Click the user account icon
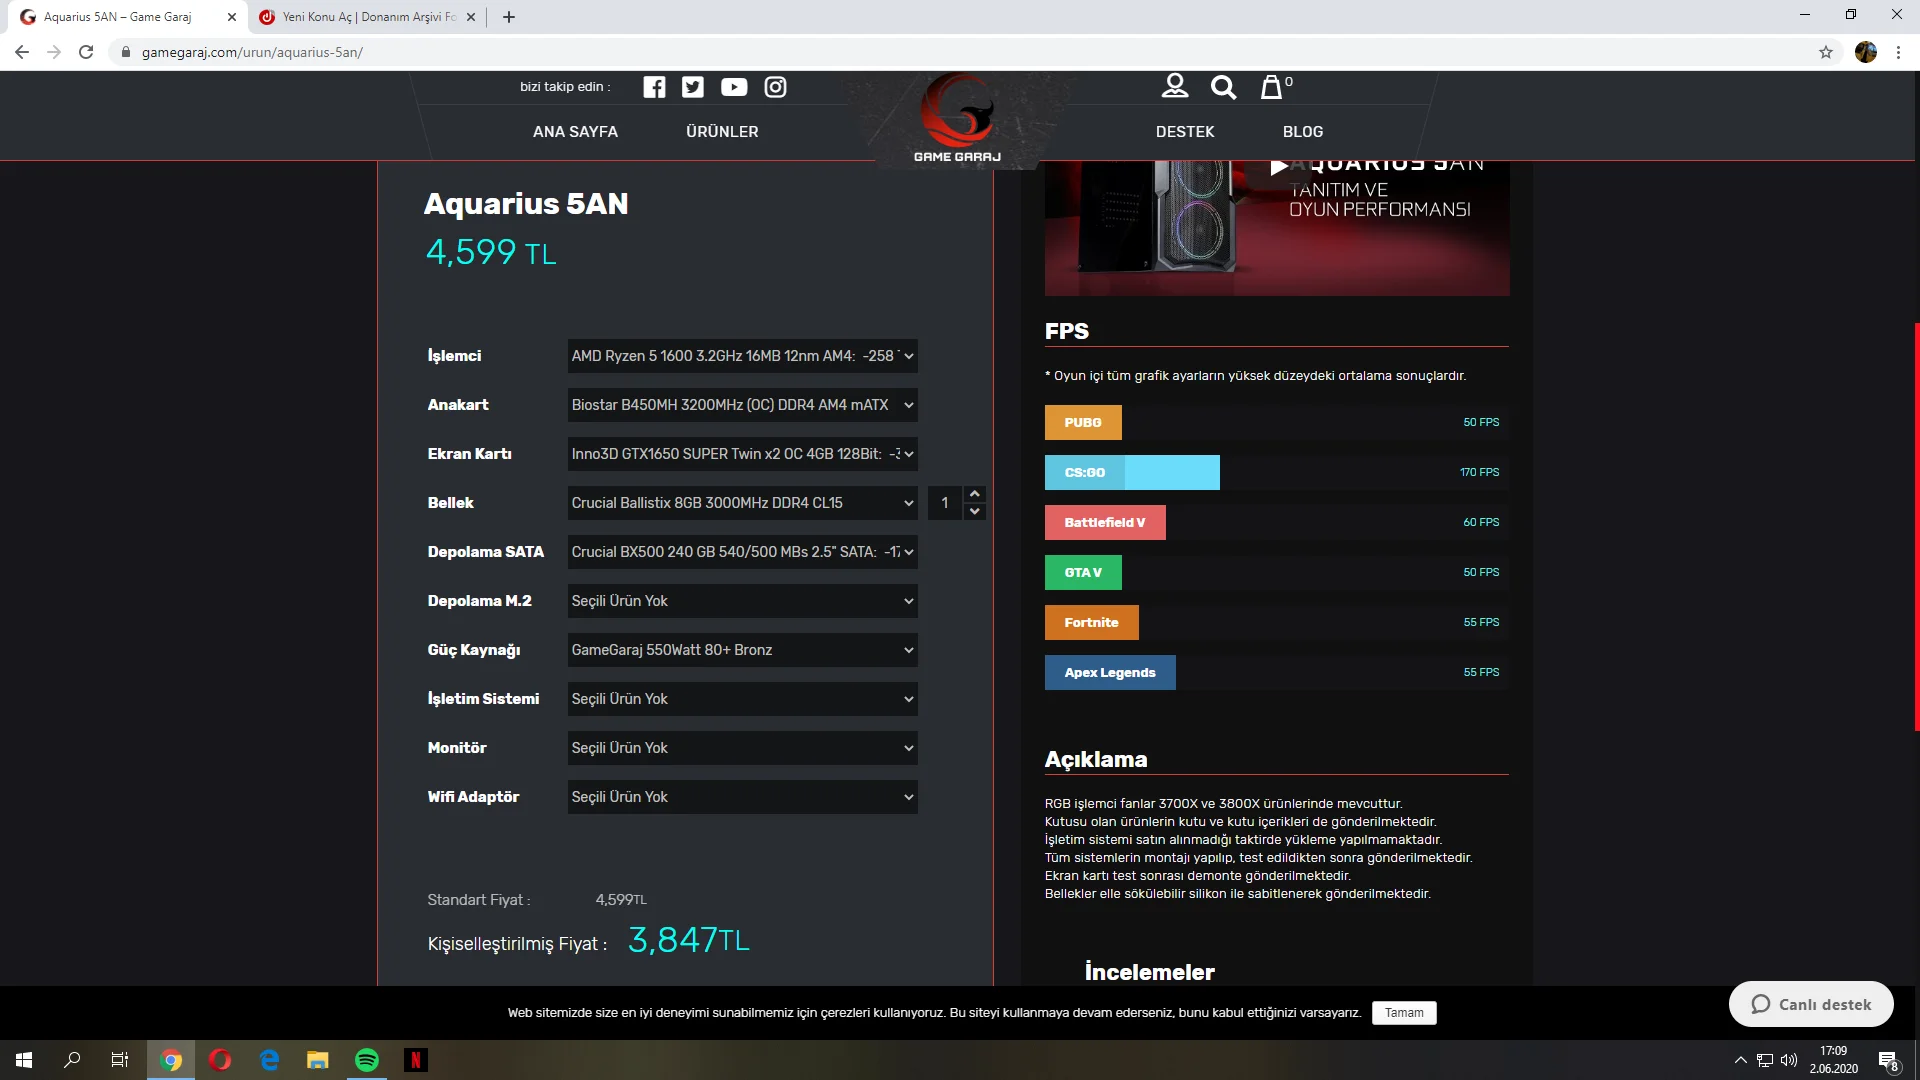1920x1080 pixels. (x=1175, y=87)
